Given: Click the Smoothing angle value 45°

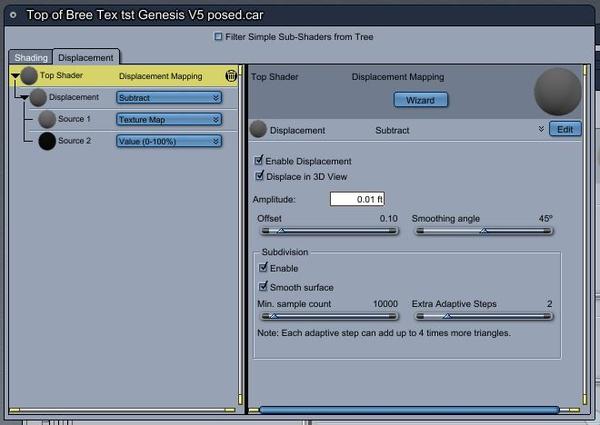Looking at the screenshot, I should tap(546, 218).
